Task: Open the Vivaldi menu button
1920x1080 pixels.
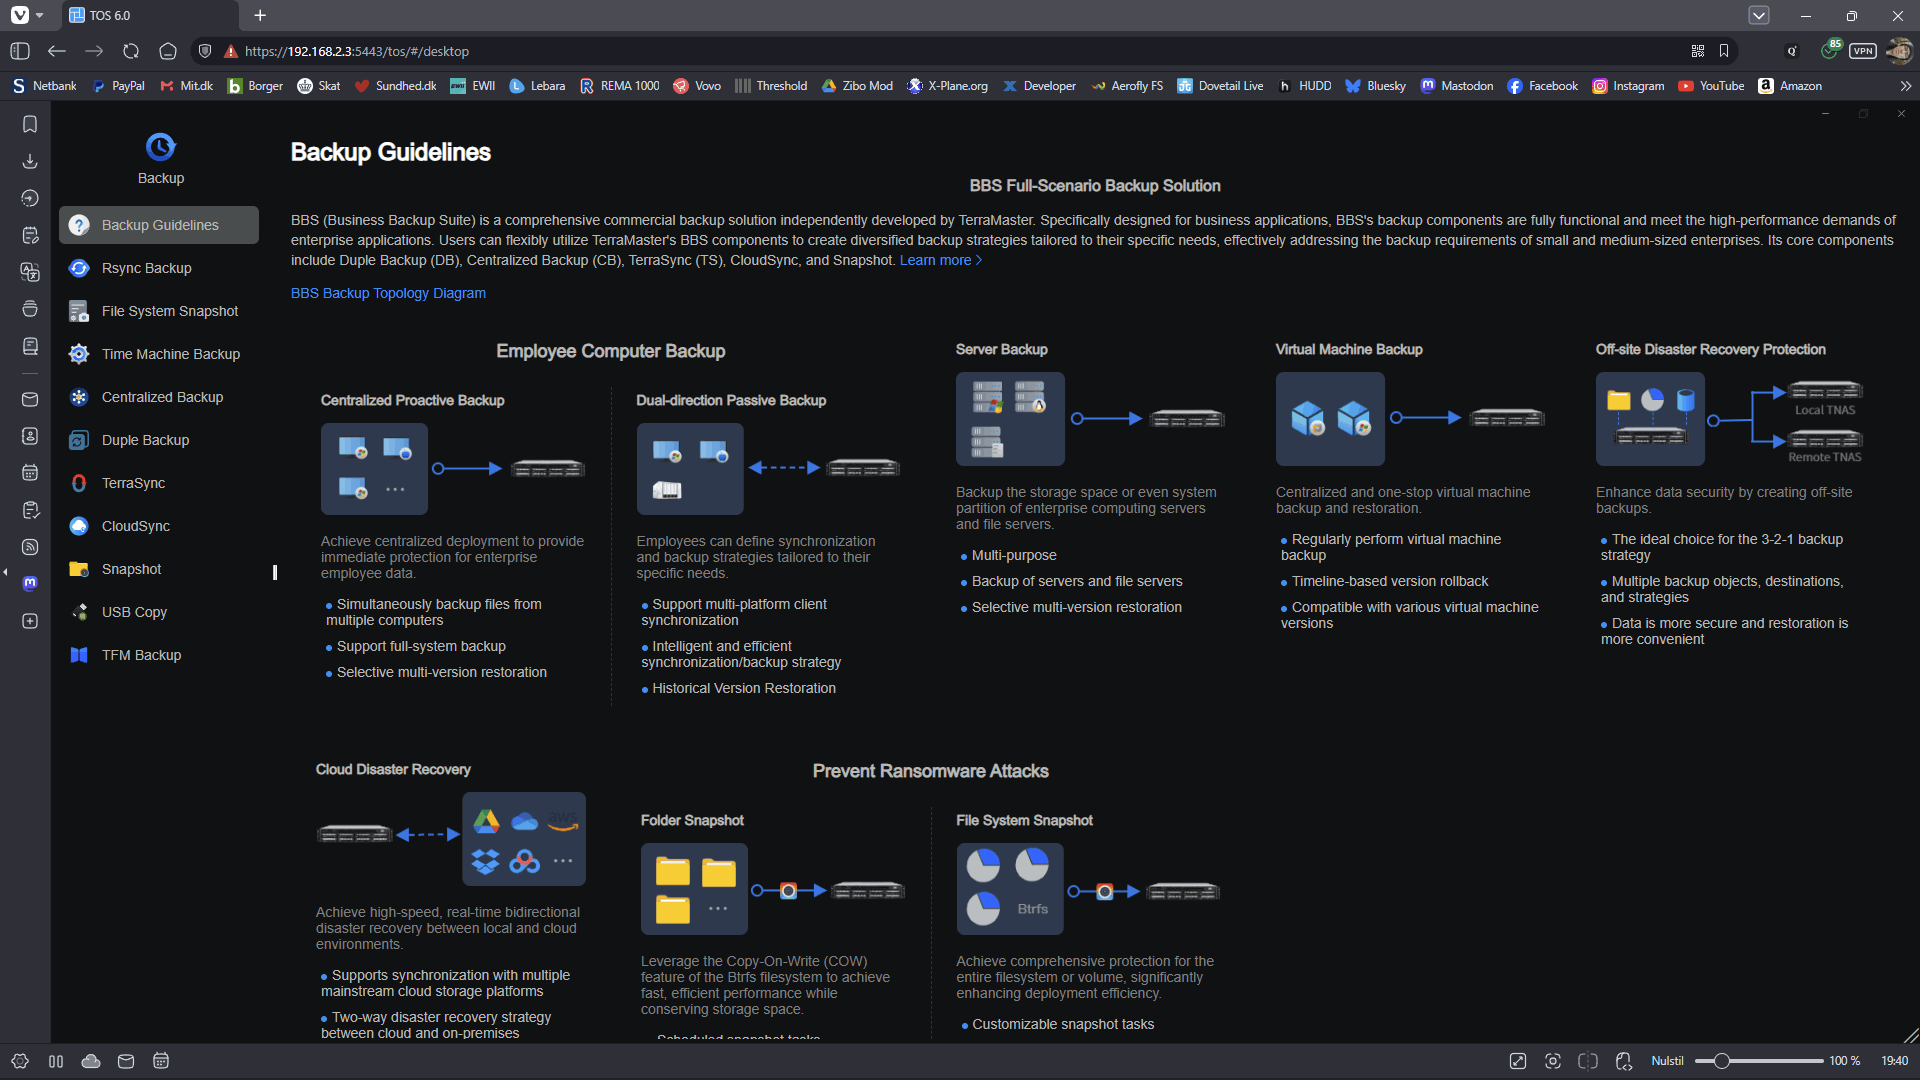Action: click(x=22, y=15)
